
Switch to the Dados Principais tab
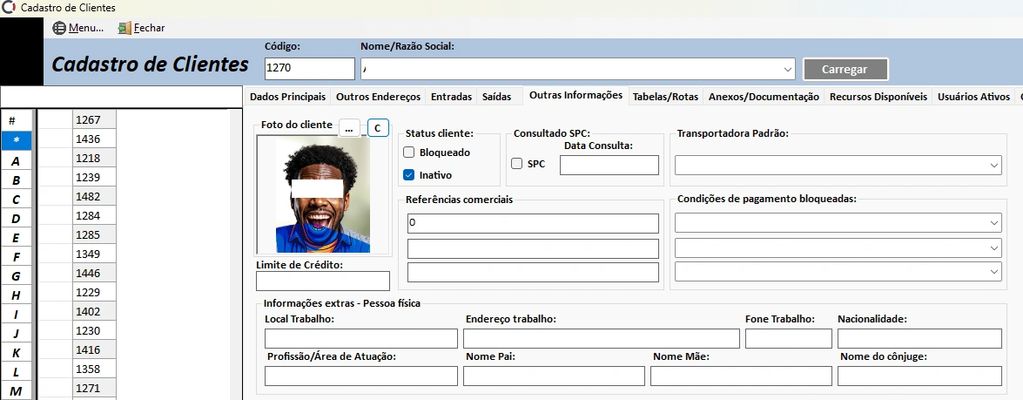click(287, 97)
